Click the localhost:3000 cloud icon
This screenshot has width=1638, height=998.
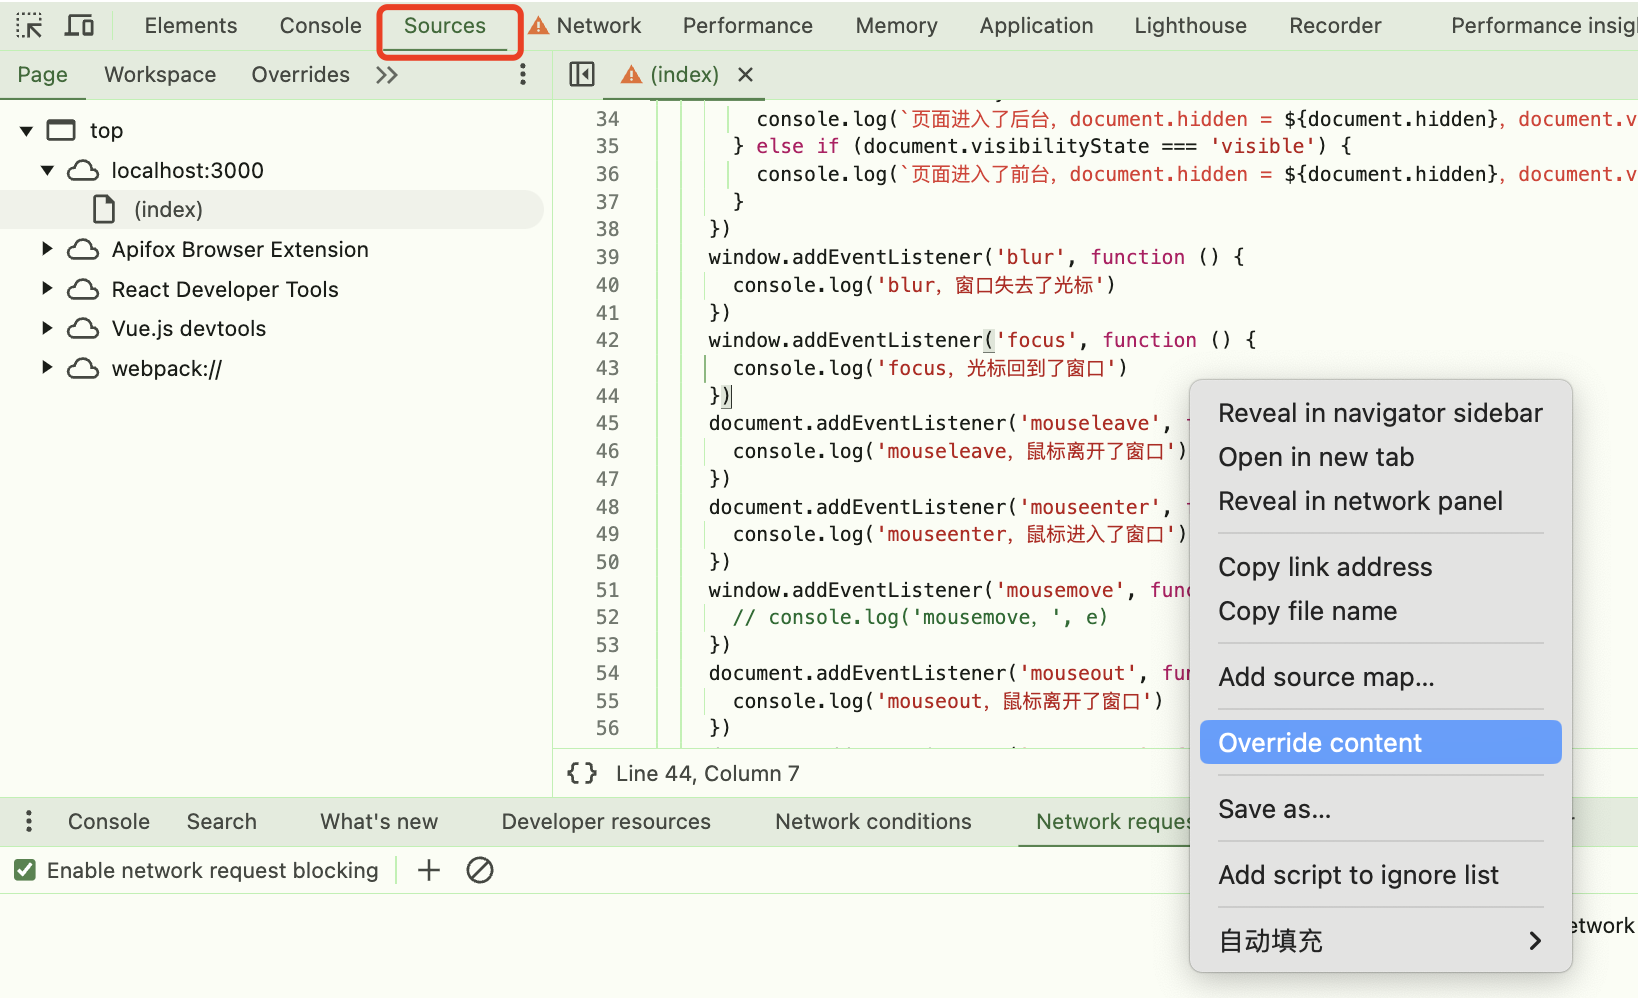[x=83, y=171]
